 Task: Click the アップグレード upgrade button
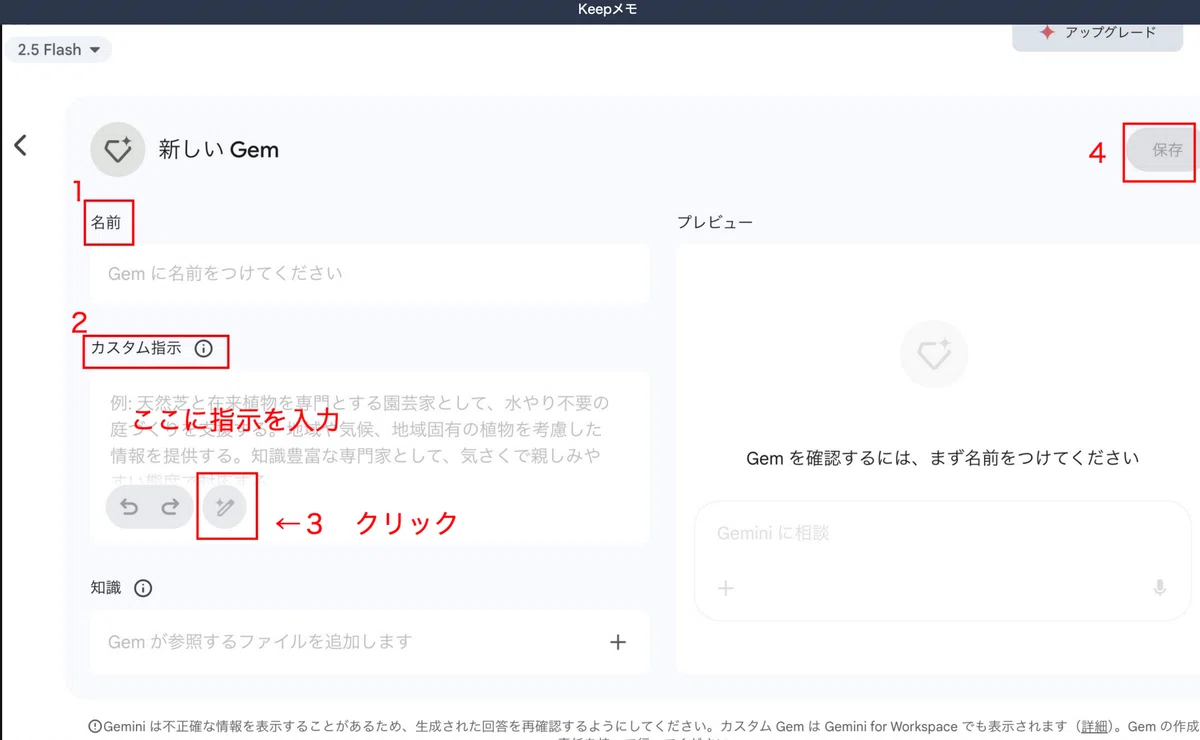[x=1098, y=32]
